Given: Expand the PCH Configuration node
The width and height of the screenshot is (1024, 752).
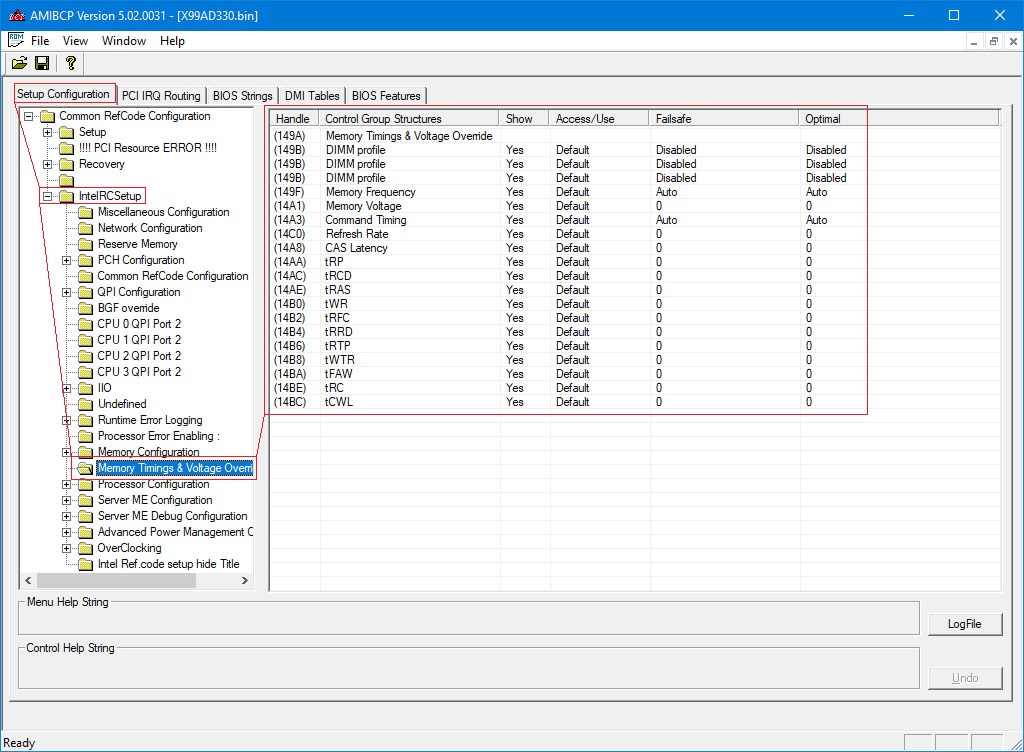Looking at the screenshot, I should (x=66, y=260).
